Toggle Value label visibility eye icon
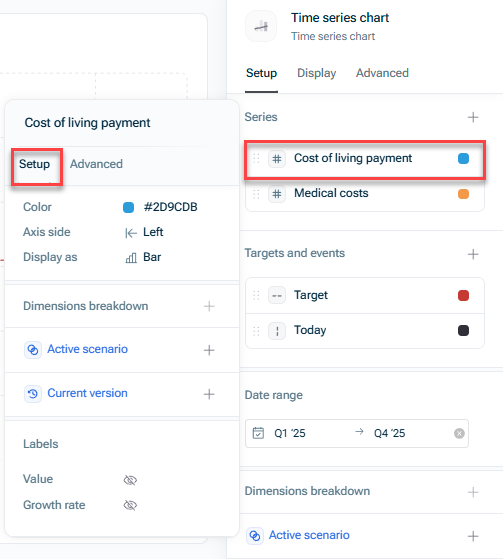This screenshot has width=504, height=559. coord(130,480)
